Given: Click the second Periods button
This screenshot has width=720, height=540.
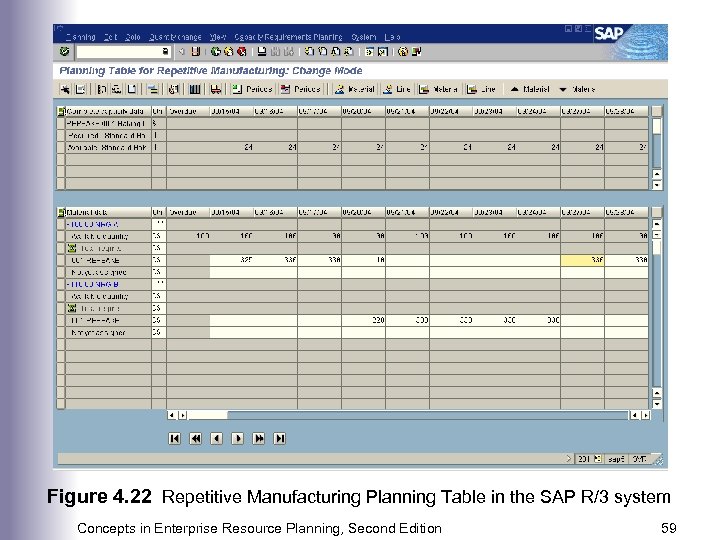Looking at the screenshot, I should point(300,89).
